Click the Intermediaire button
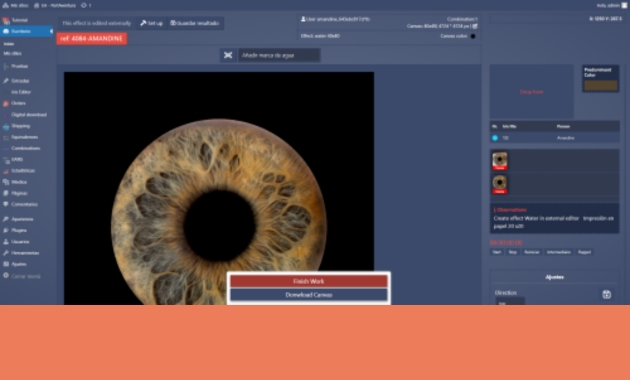Image resolution: width=630 pixels, height=380 pixels. pyautogui.click(x=558, y=252)
